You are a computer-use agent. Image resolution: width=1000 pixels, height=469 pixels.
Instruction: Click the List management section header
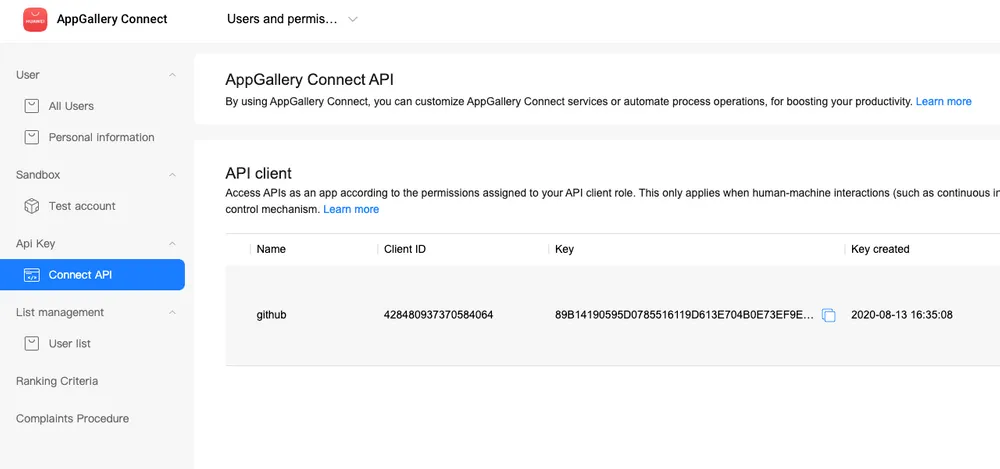point(59,313)
